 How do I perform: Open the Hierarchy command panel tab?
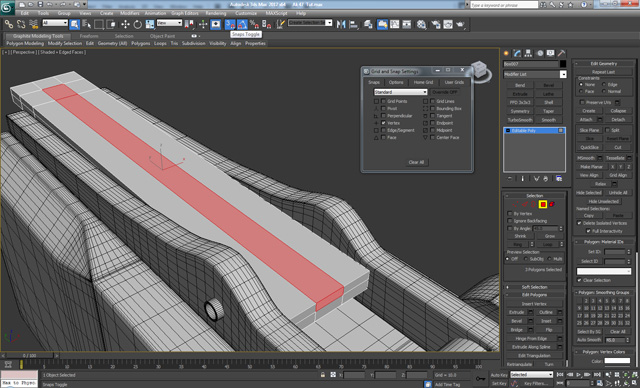pyautogui.click(x=529, y=53)
